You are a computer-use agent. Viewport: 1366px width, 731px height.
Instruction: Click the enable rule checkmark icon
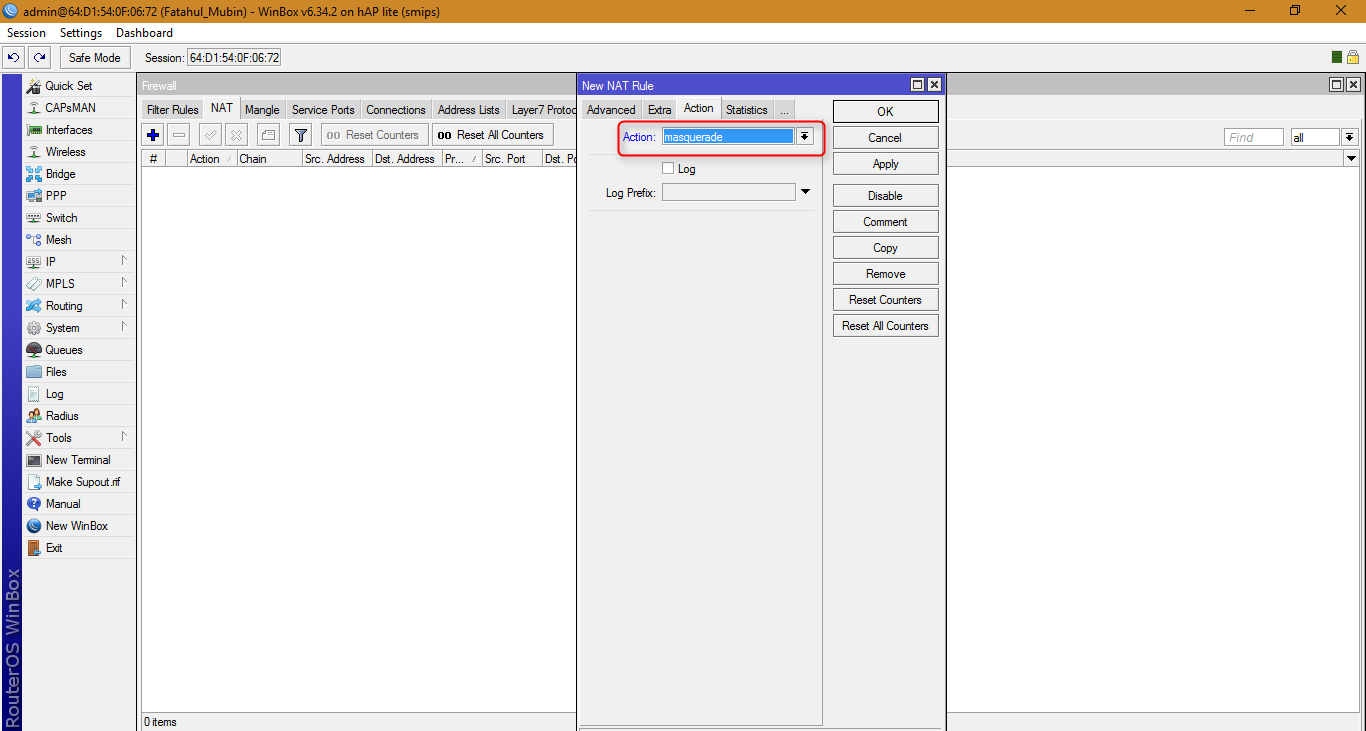[x=210, y=134]
